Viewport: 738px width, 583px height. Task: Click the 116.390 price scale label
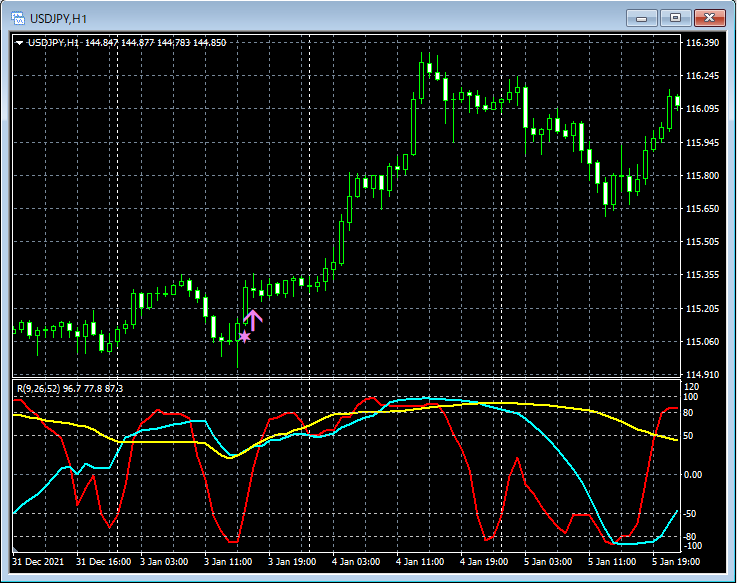[x=703, y=44]
